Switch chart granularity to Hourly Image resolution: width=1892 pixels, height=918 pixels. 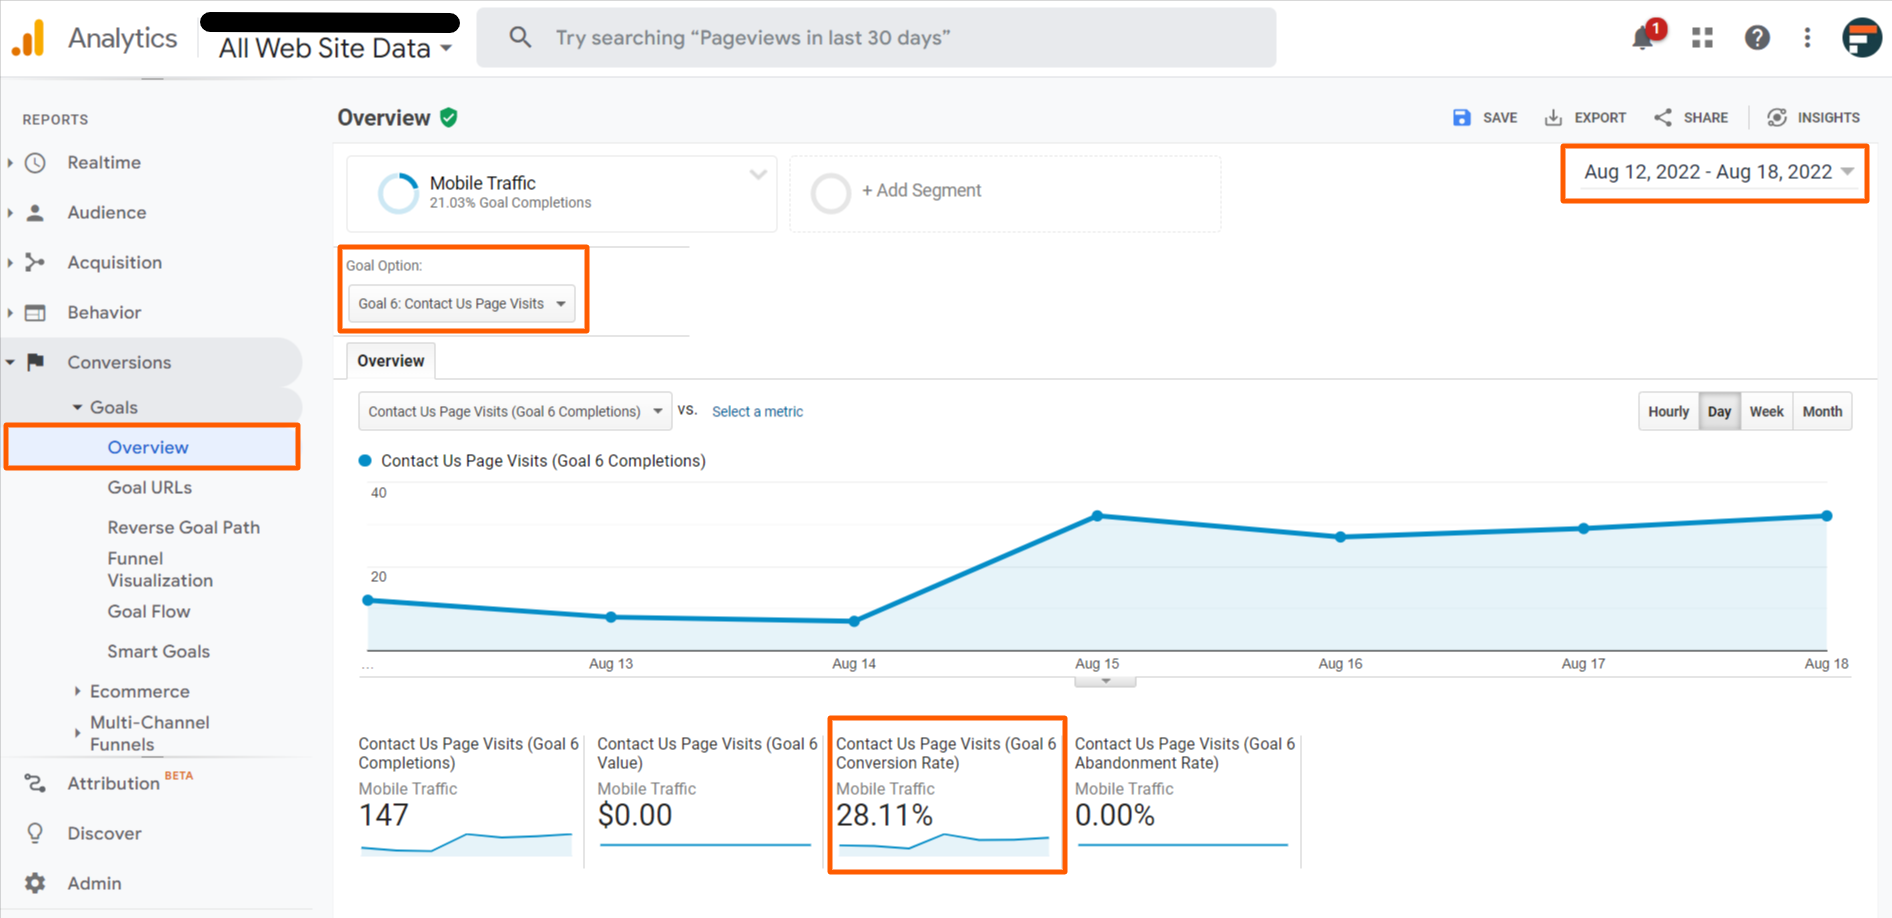(1668, 411)
